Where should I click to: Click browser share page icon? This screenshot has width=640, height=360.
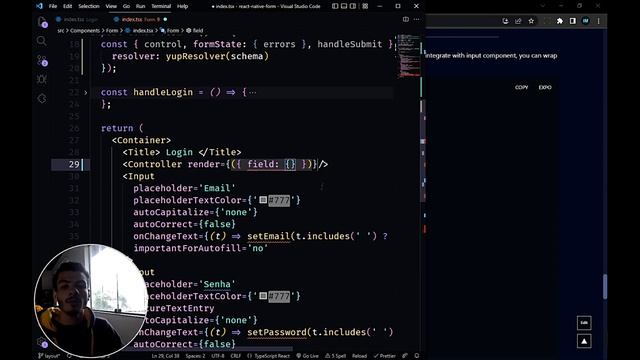tap(518, 21)
